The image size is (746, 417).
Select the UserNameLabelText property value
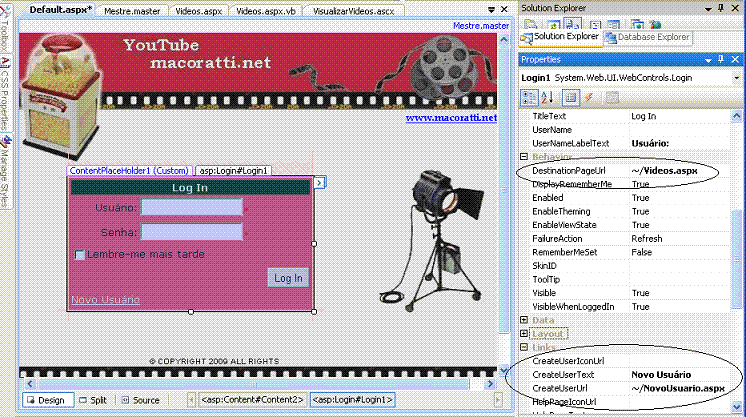tap(679, 143)
